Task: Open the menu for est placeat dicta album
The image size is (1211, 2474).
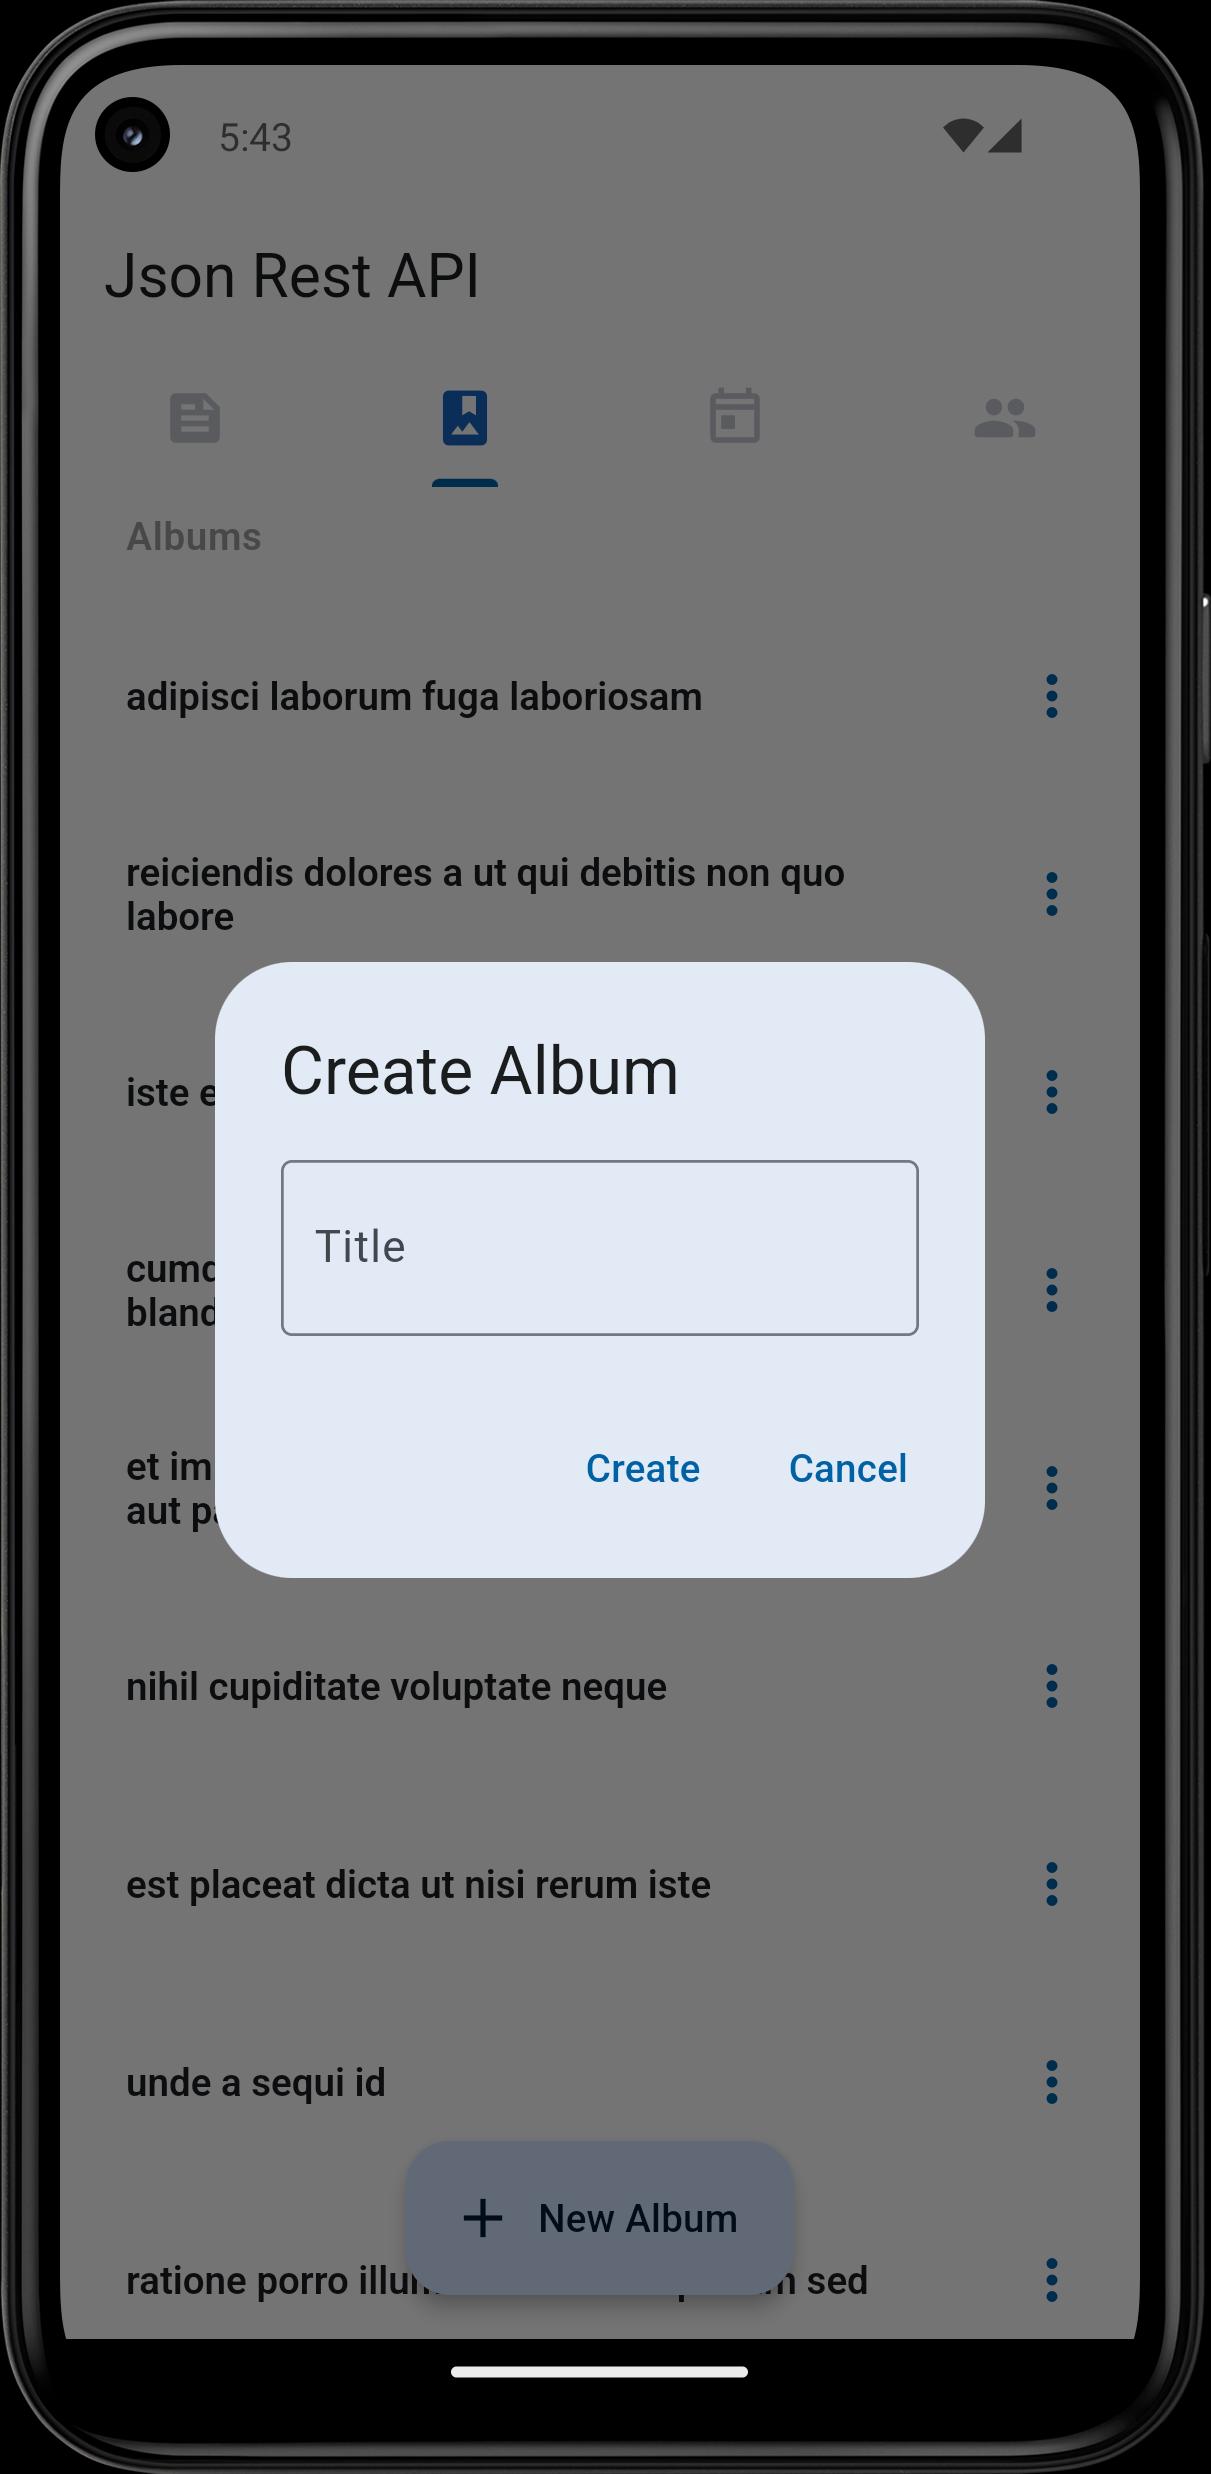Action: click(1052, 1884)
